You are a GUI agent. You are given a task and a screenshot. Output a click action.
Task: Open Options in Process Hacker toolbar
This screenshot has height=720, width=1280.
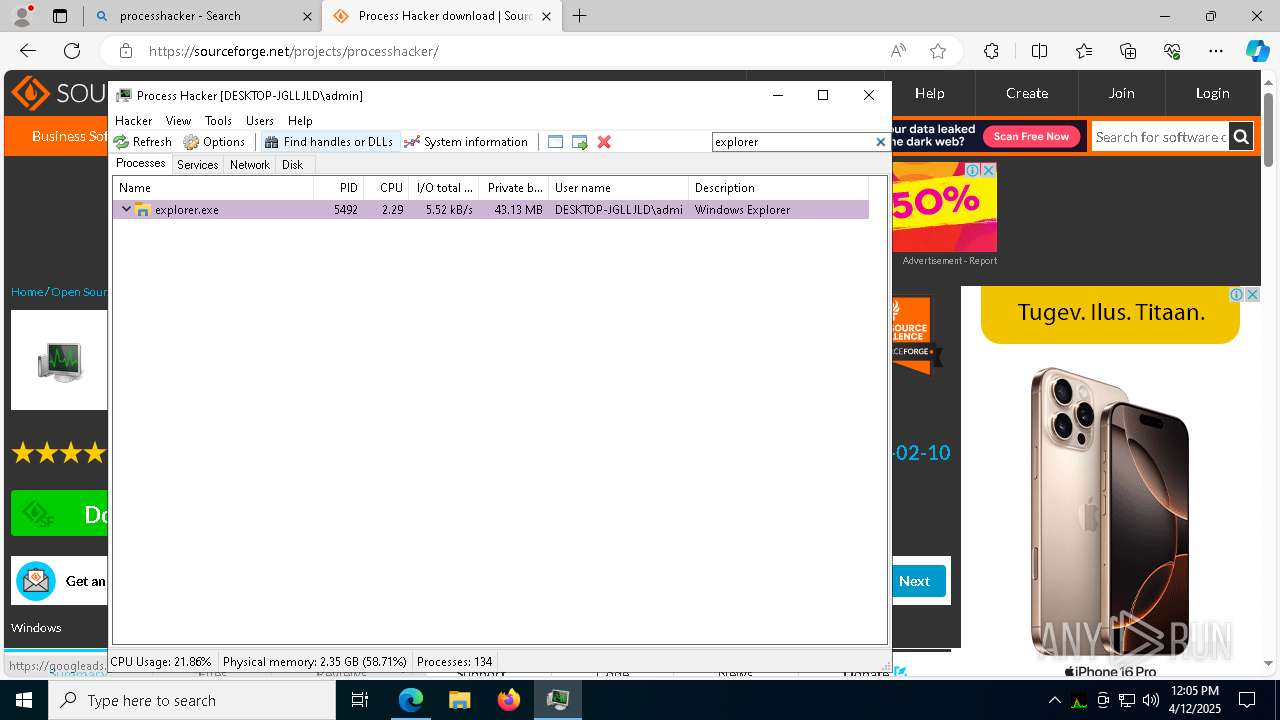coord(214,142)
